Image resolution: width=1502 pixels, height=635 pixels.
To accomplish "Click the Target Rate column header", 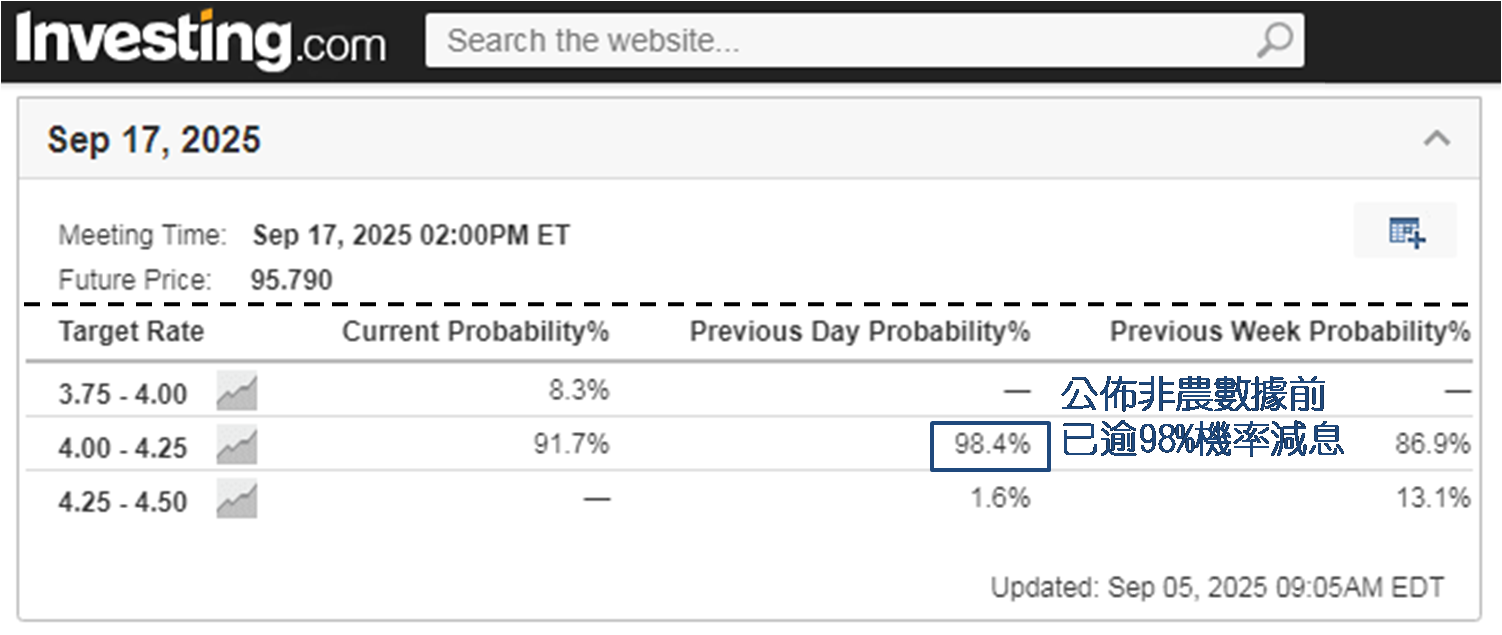I will click(x=131, y=332).
